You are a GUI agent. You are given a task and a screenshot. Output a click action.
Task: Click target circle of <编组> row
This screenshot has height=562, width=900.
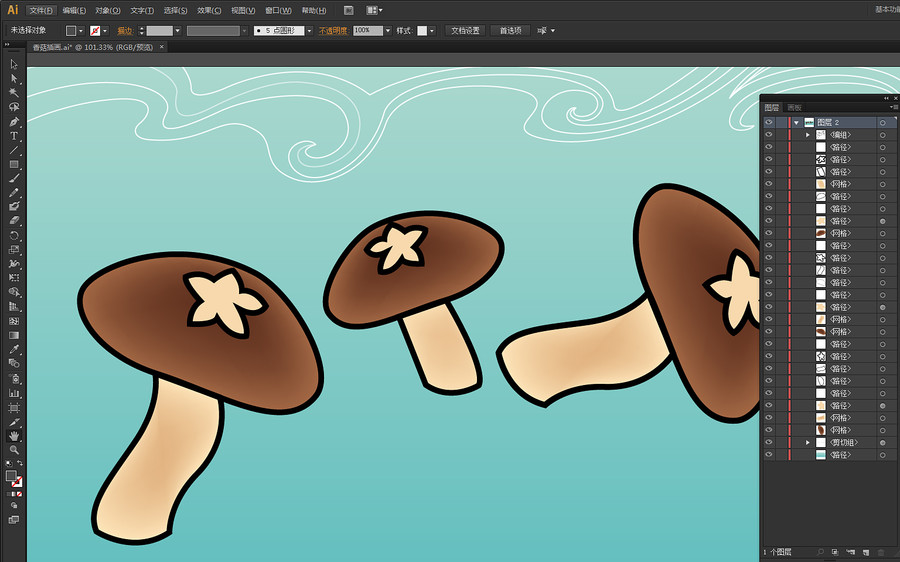(x=883, y=135)
